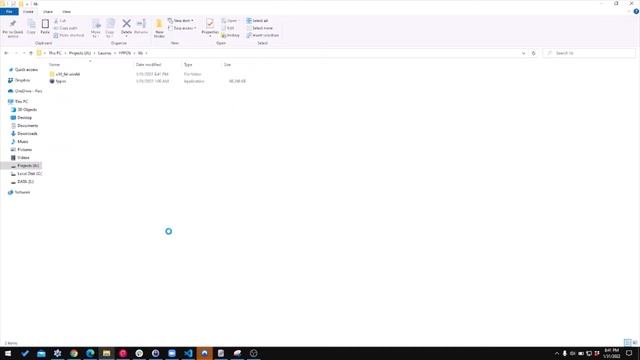The height and width of the screenshot is (360, 640).
Task: Refresh the current folder view
Action: [533, 53]
